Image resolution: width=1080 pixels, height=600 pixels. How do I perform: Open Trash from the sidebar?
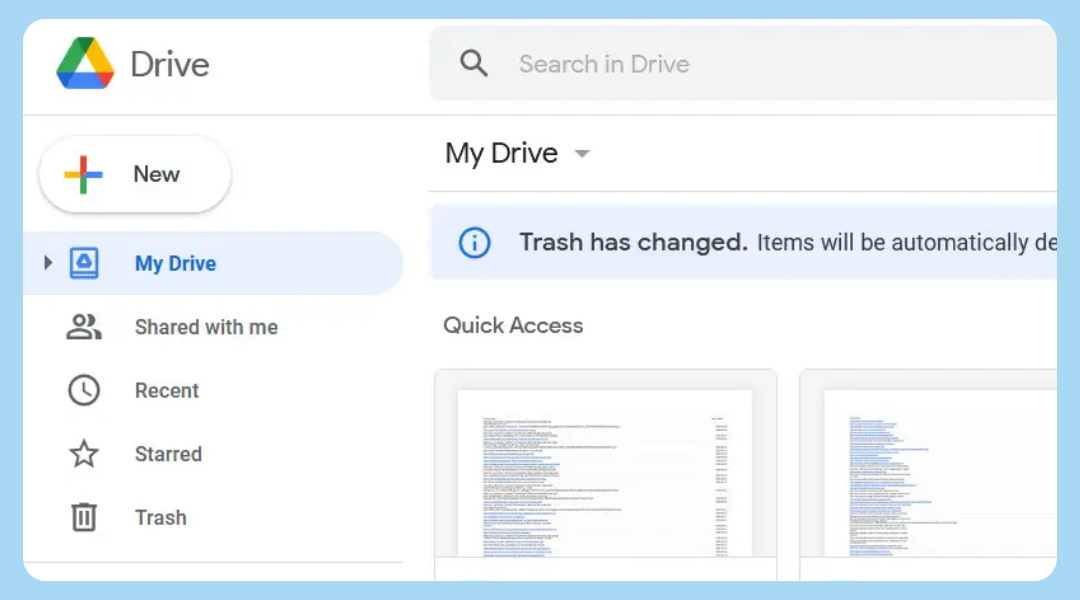coord(160,517)
